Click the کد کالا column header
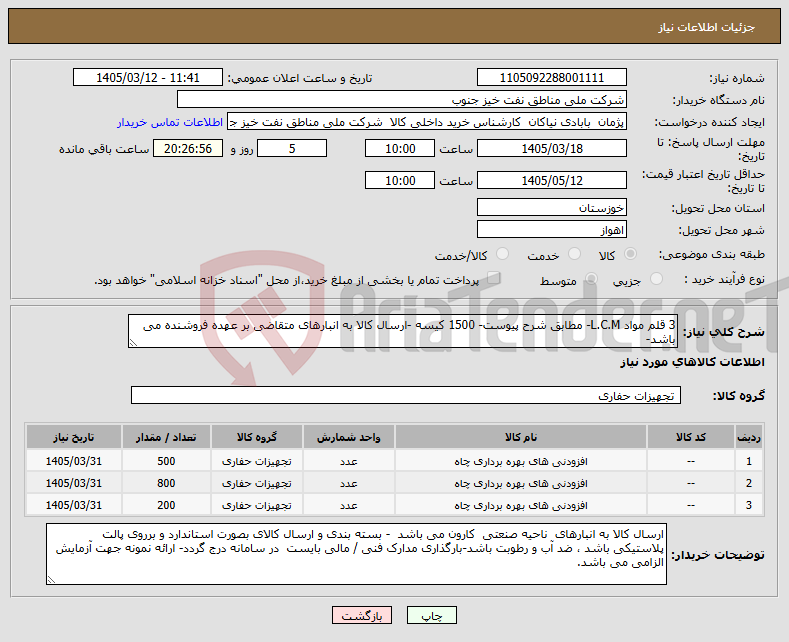This screenshot has height=642, width=789. (691, 437)
